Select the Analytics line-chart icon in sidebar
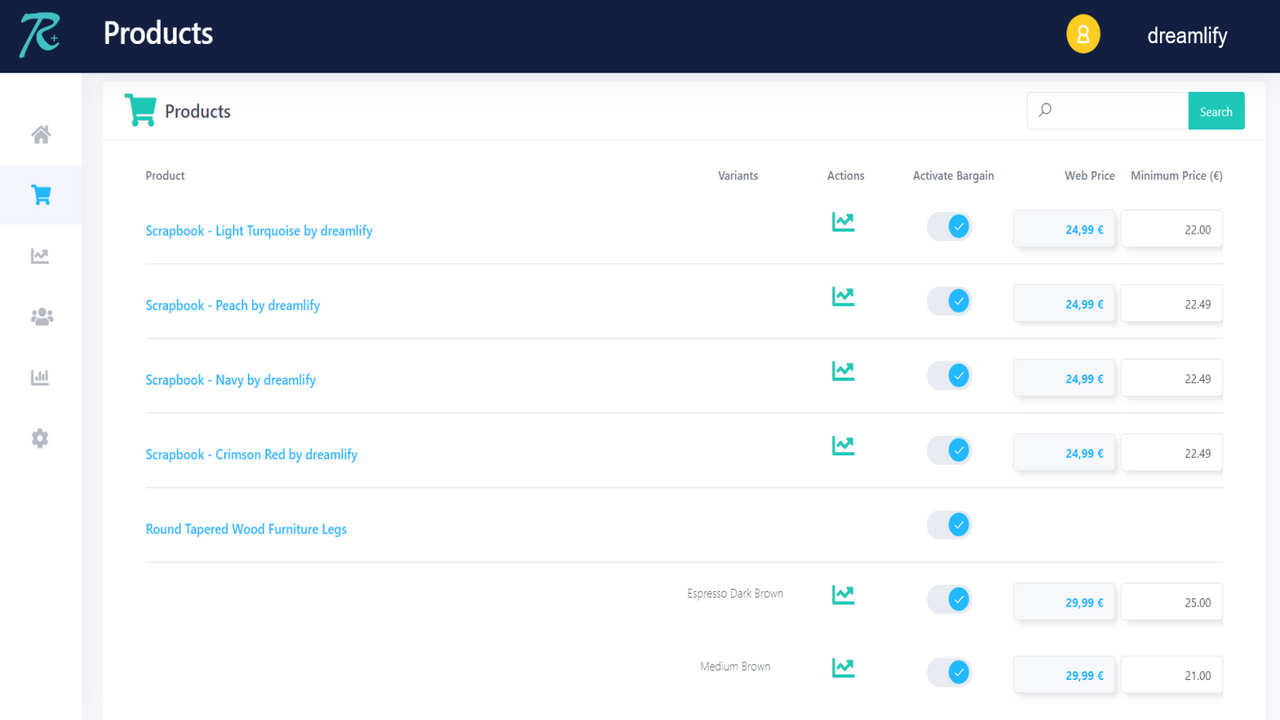The width and height of the screenshot is (1280, 720). [40, 256]
